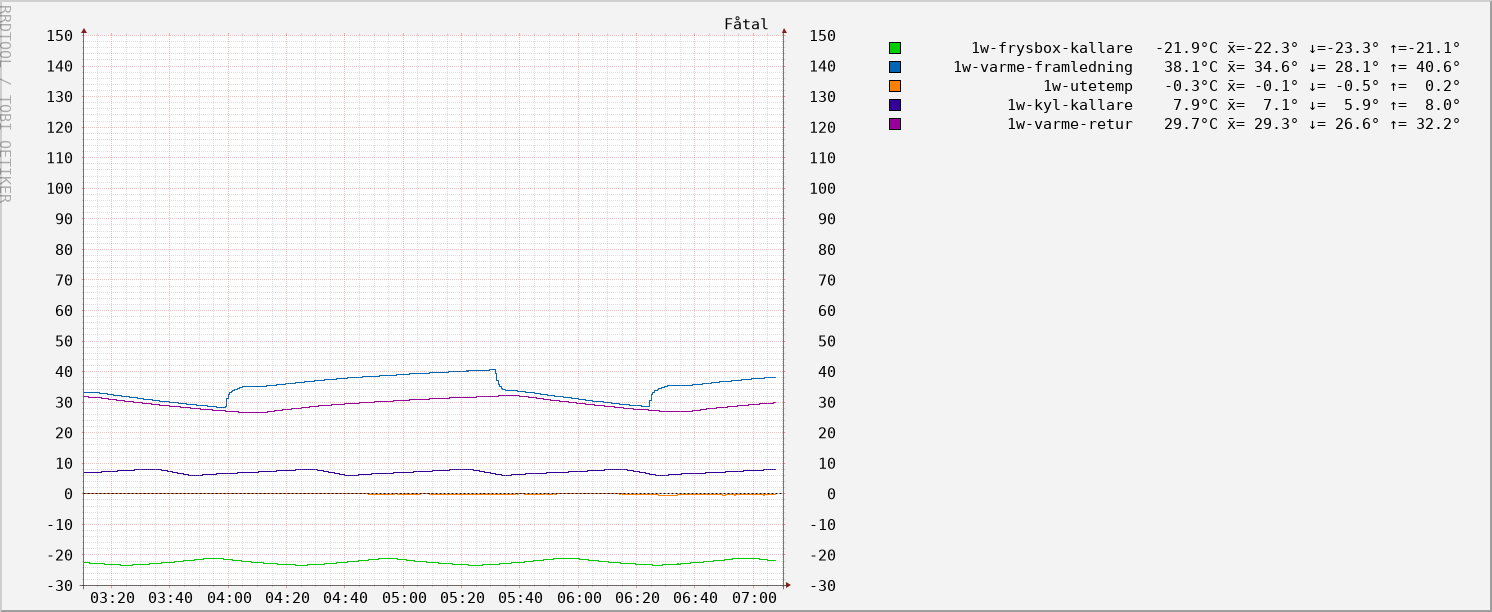Click the blue varme-framledning legend swatch
The width and height of the screenshot is (1492, 612).
click(895, 67)
